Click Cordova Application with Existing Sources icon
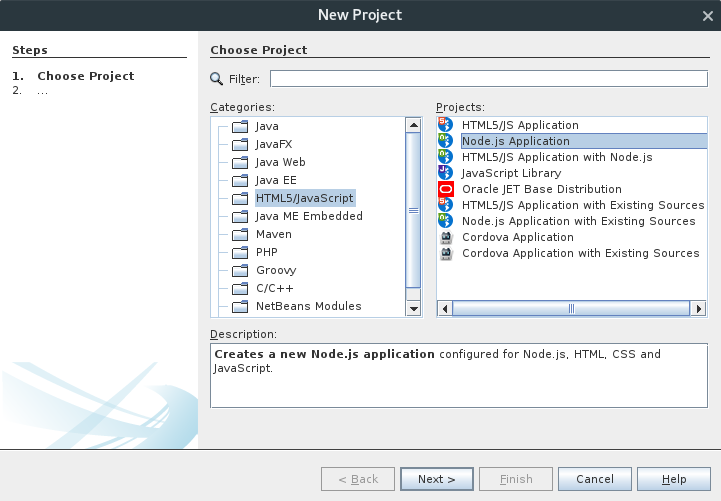This screenshot has width=721, height=501. (x=446, y=253)
